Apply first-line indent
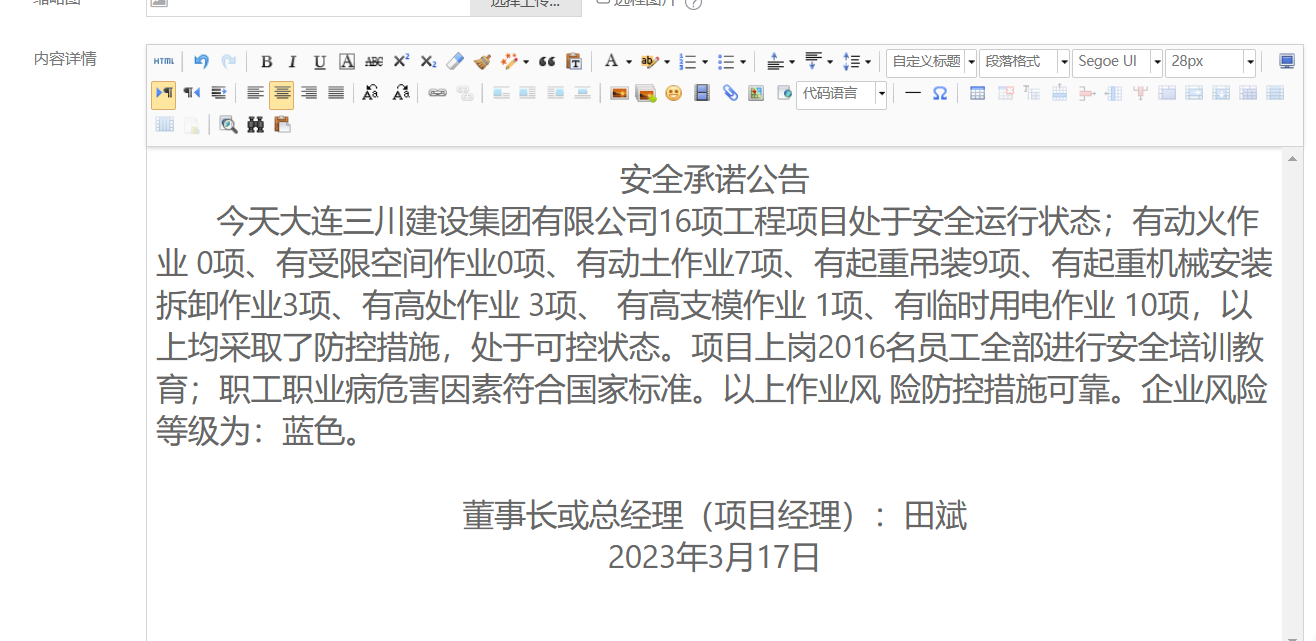Screen dimensions: 1316x641 218,93
